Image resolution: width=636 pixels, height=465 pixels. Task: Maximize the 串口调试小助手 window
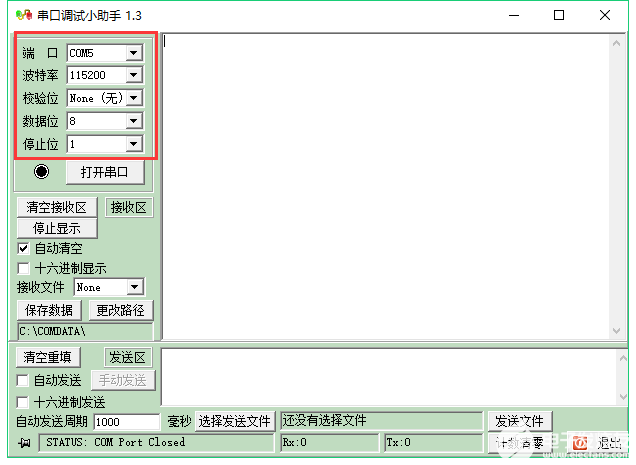coord(559,15)
